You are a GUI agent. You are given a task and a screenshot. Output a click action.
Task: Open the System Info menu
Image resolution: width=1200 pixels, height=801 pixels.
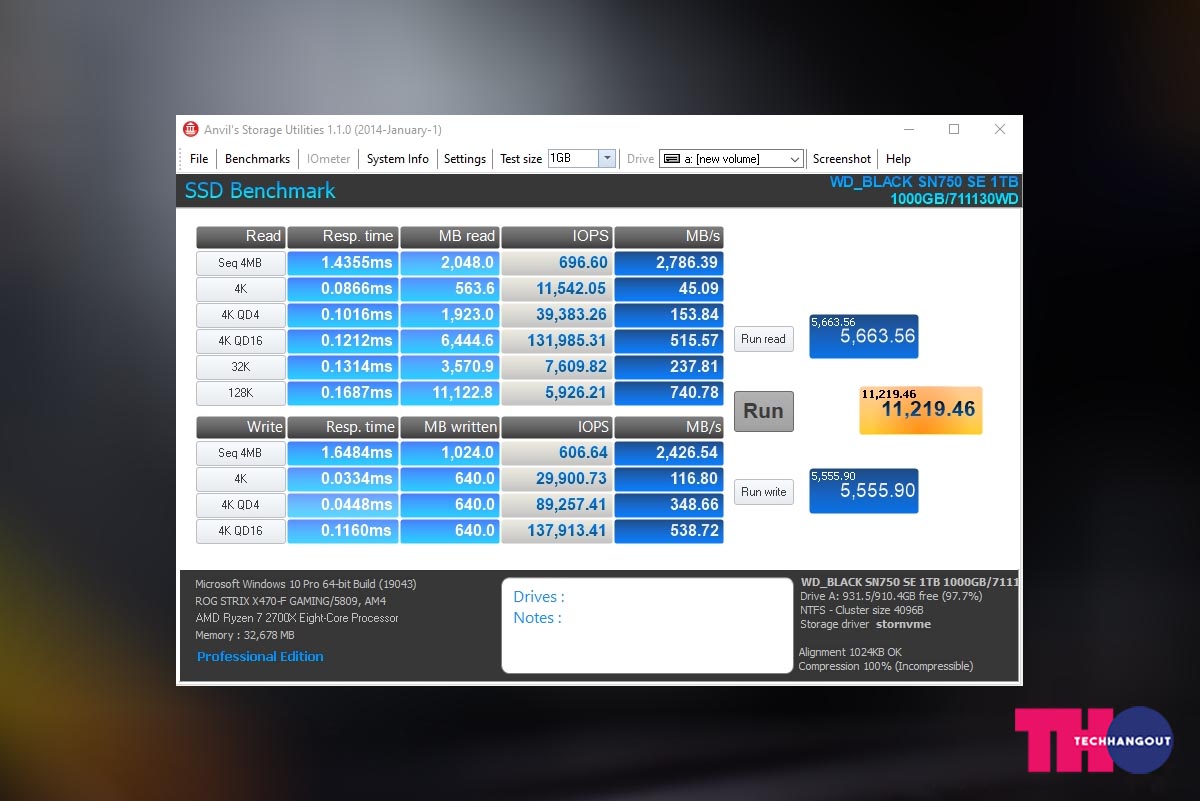pos(397,159)
